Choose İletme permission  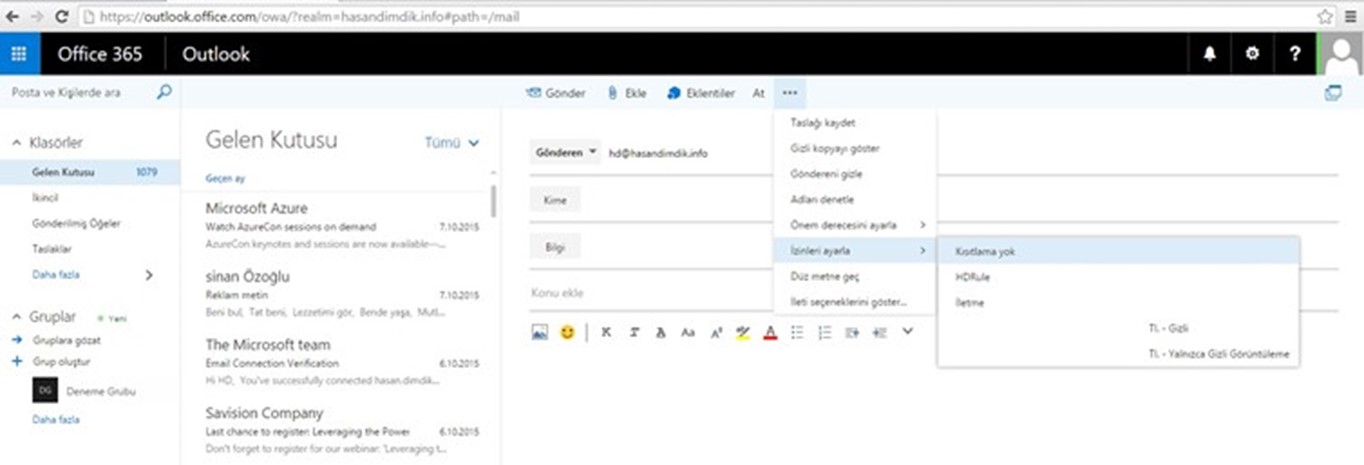point(1118,302)
